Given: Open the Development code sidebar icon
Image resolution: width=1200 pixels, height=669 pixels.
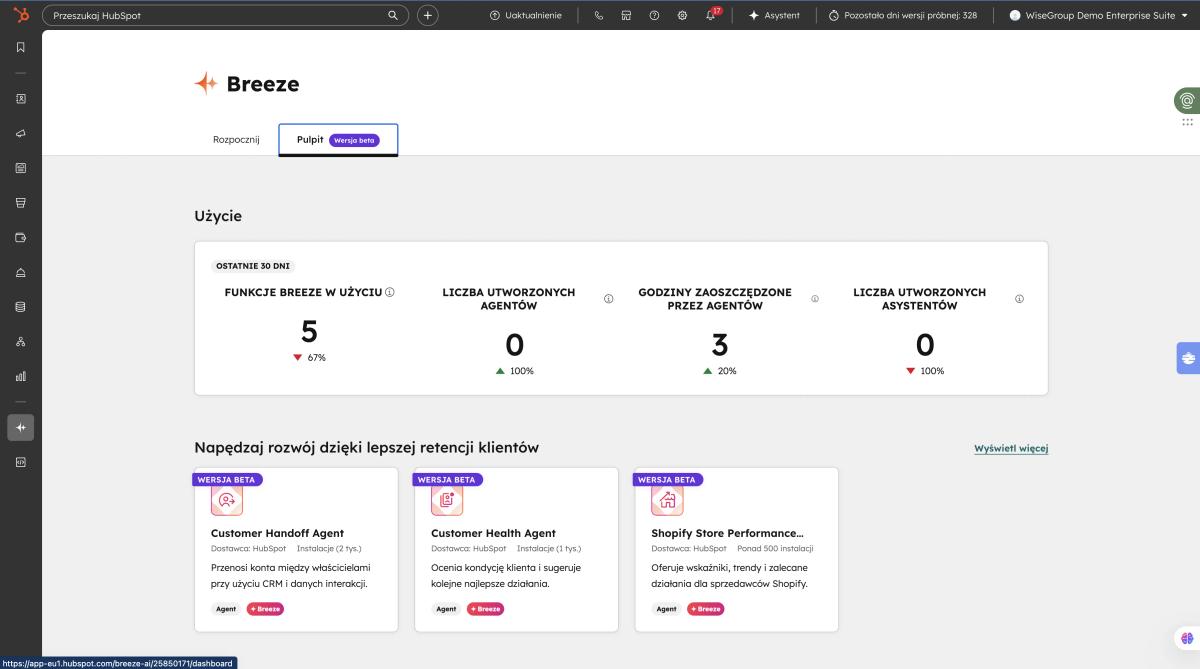Looking at the screenshot, I should coord(21,462).
